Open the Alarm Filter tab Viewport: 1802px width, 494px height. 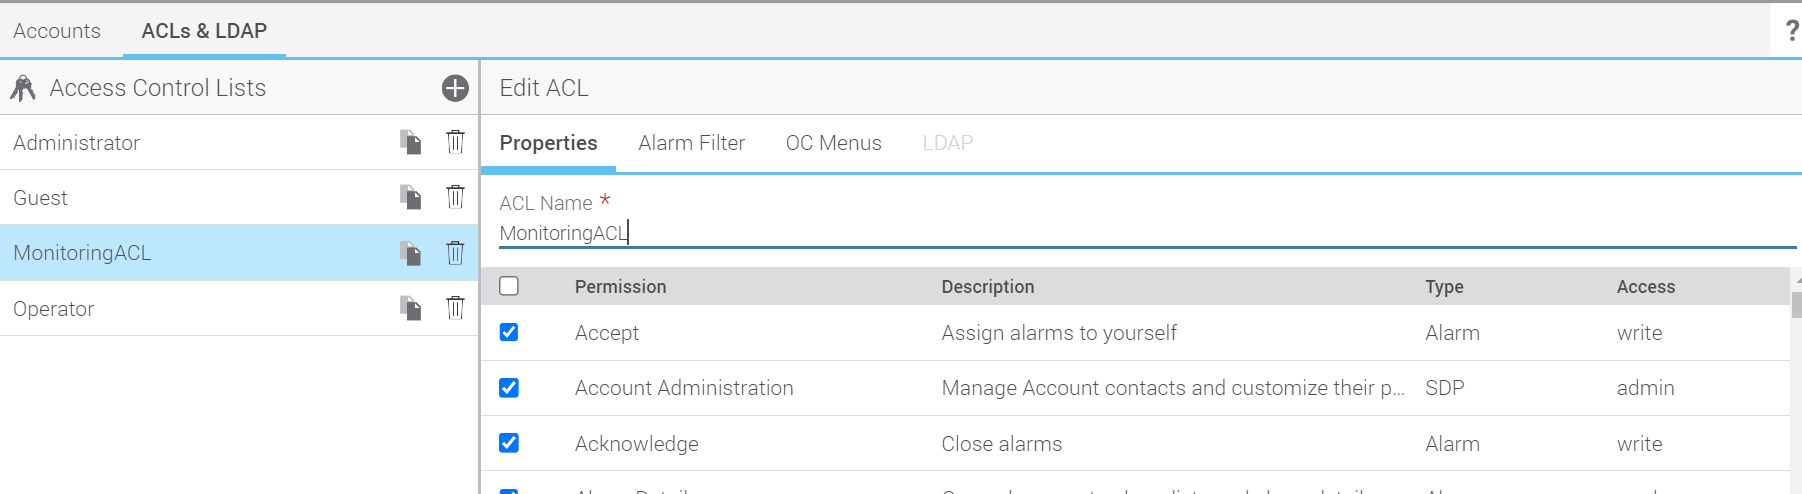pos(691,143)
